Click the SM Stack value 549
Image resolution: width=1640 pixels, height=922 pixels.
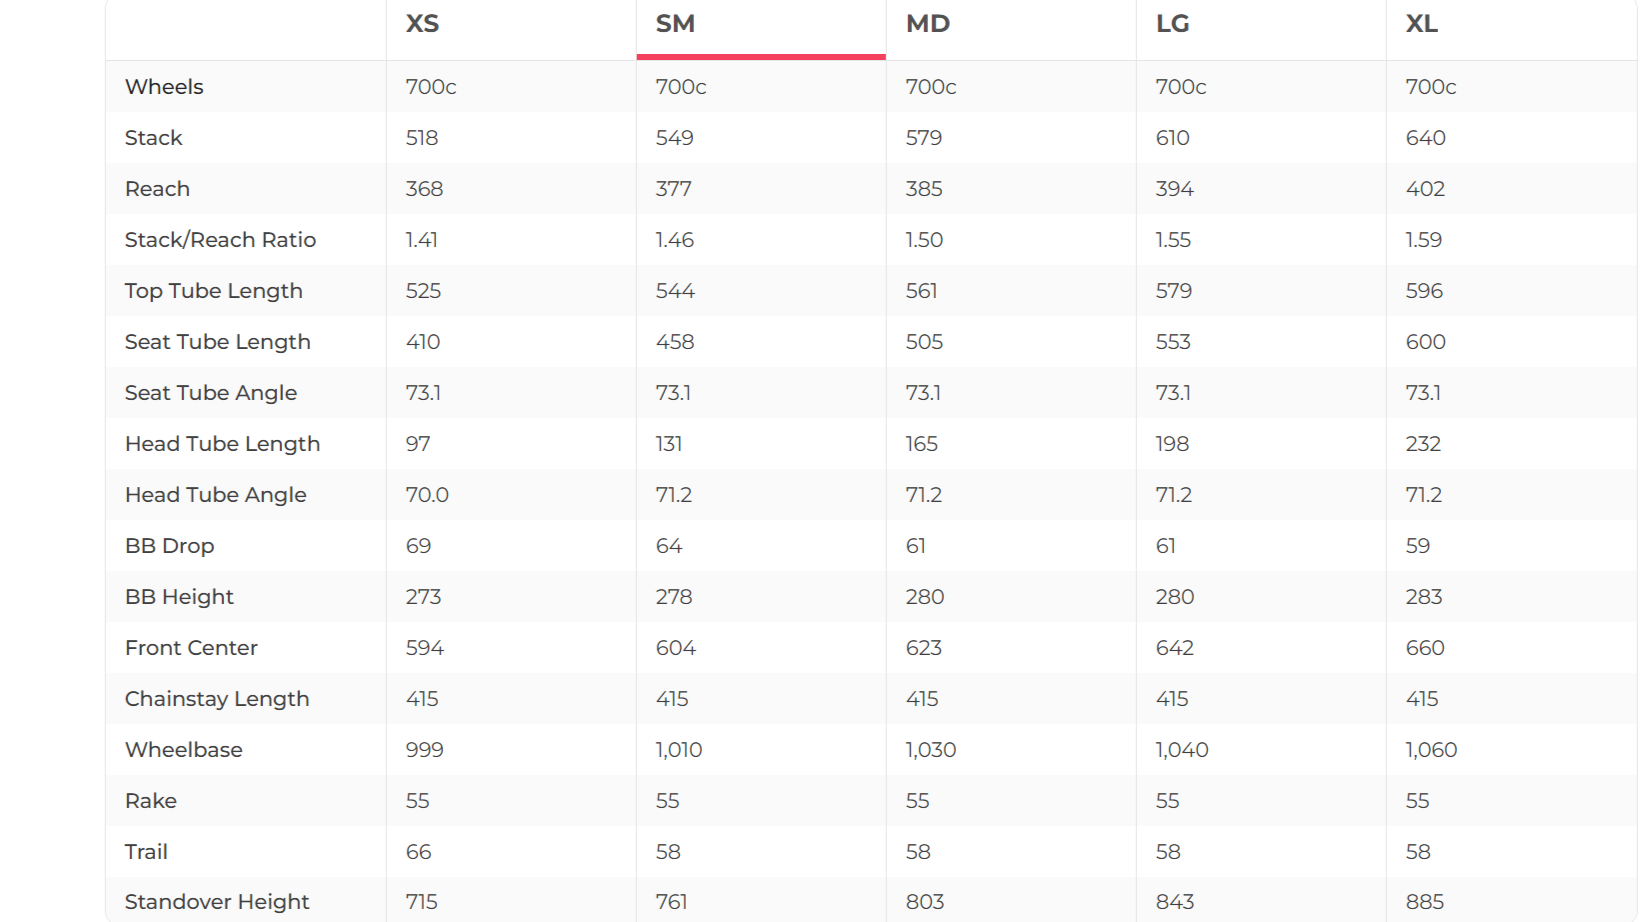pyautogui.click(x=674, y=138)
